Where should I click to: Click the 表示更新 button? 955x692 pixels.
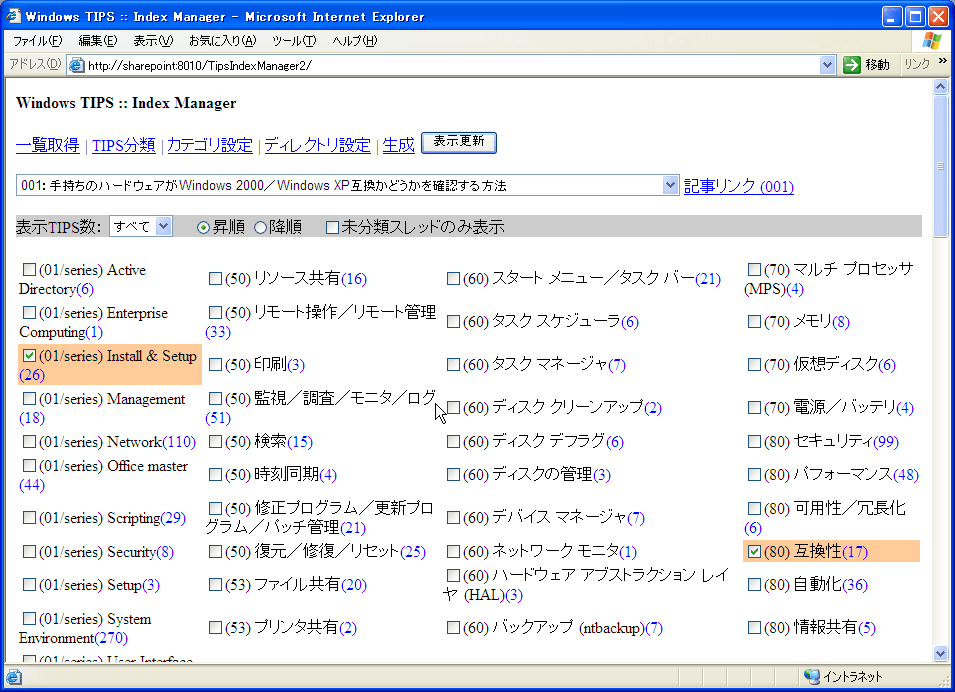459,142
